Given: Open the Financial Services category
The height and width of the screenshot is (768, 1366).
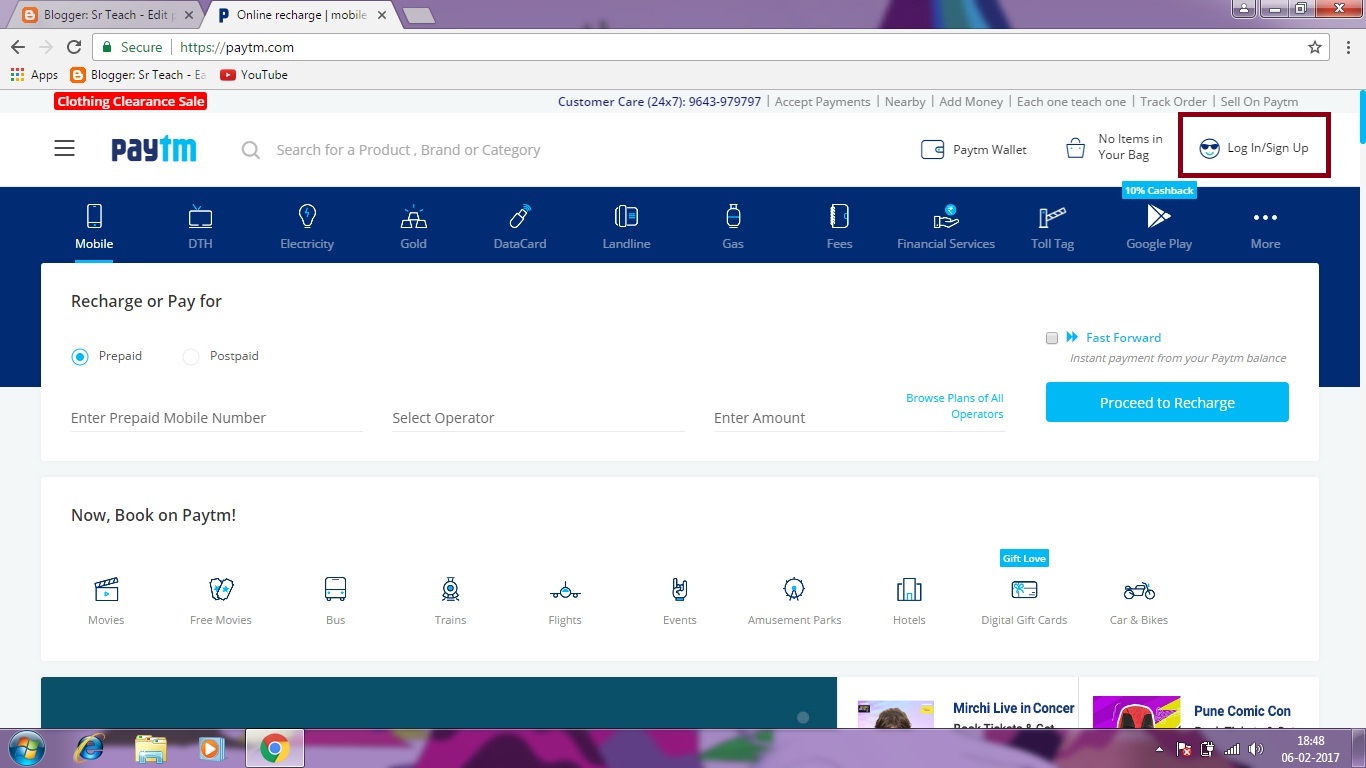Looking at the screenshot, I should 945,225.
